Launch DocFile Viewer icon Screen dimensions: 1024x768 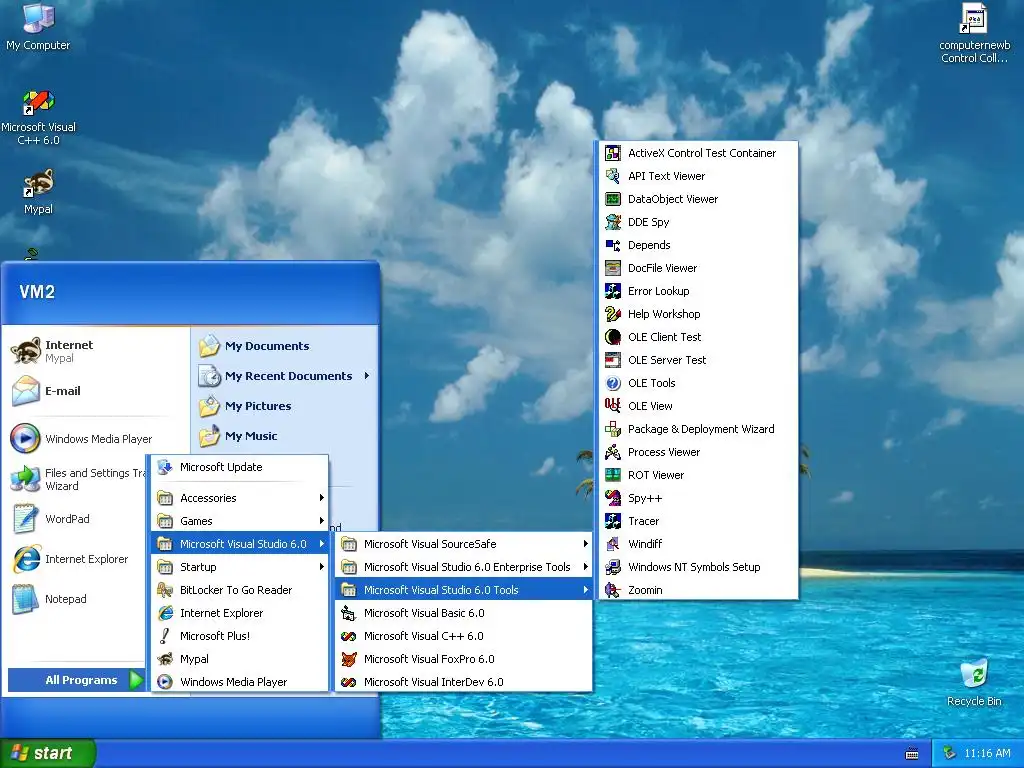tap(613, 268)
